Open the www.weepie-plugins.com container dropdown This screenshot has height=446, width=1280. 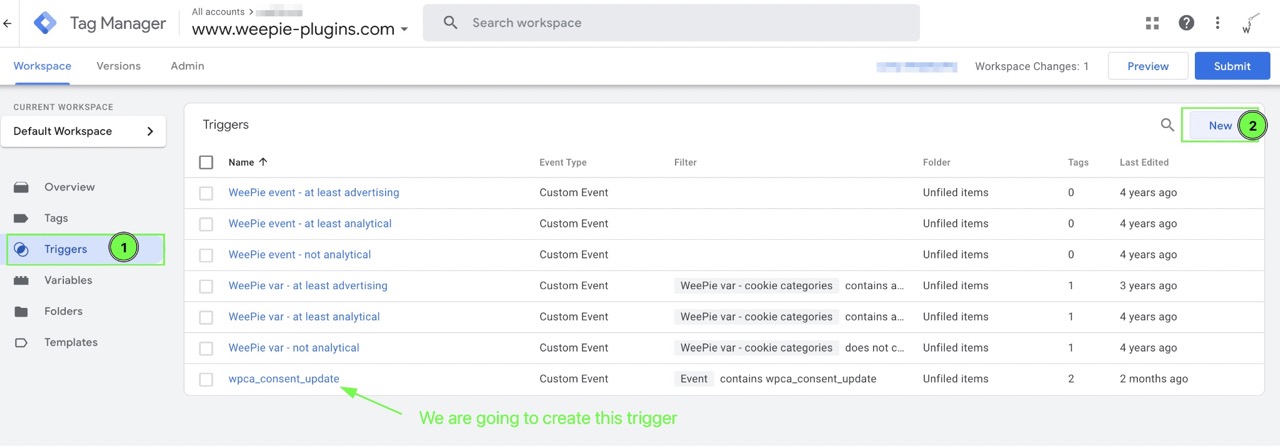(300, 29)
